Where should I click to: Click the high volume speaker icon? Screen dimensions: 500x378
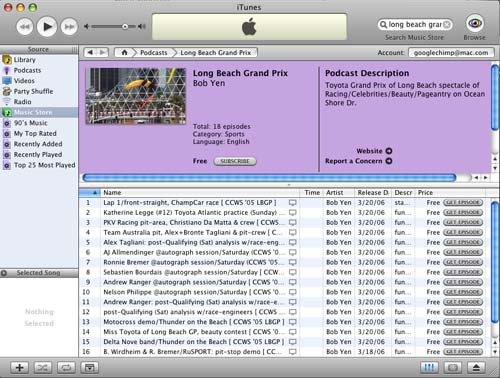(142, 26)
